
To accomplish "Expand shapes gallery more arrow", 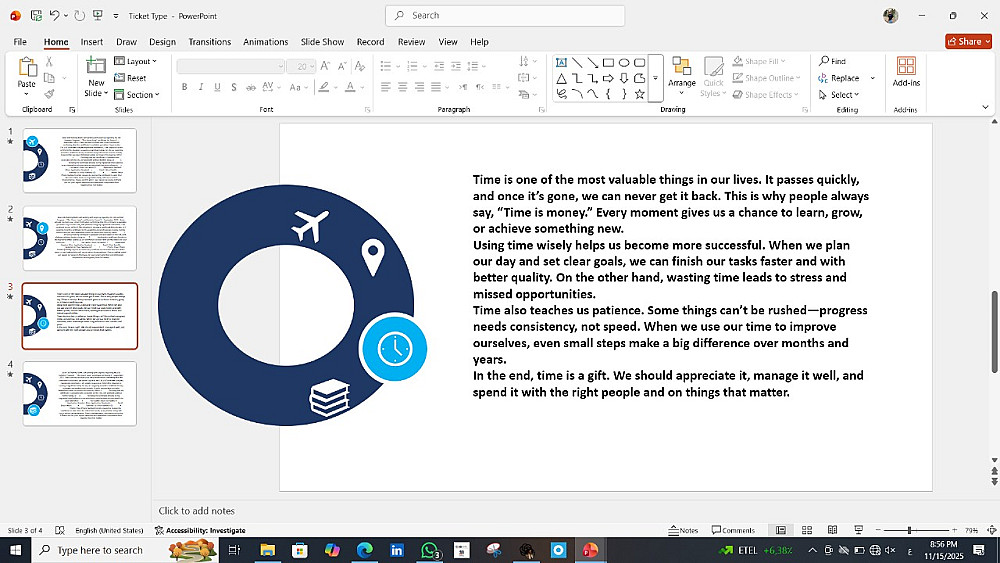I will tap(655, 78).
